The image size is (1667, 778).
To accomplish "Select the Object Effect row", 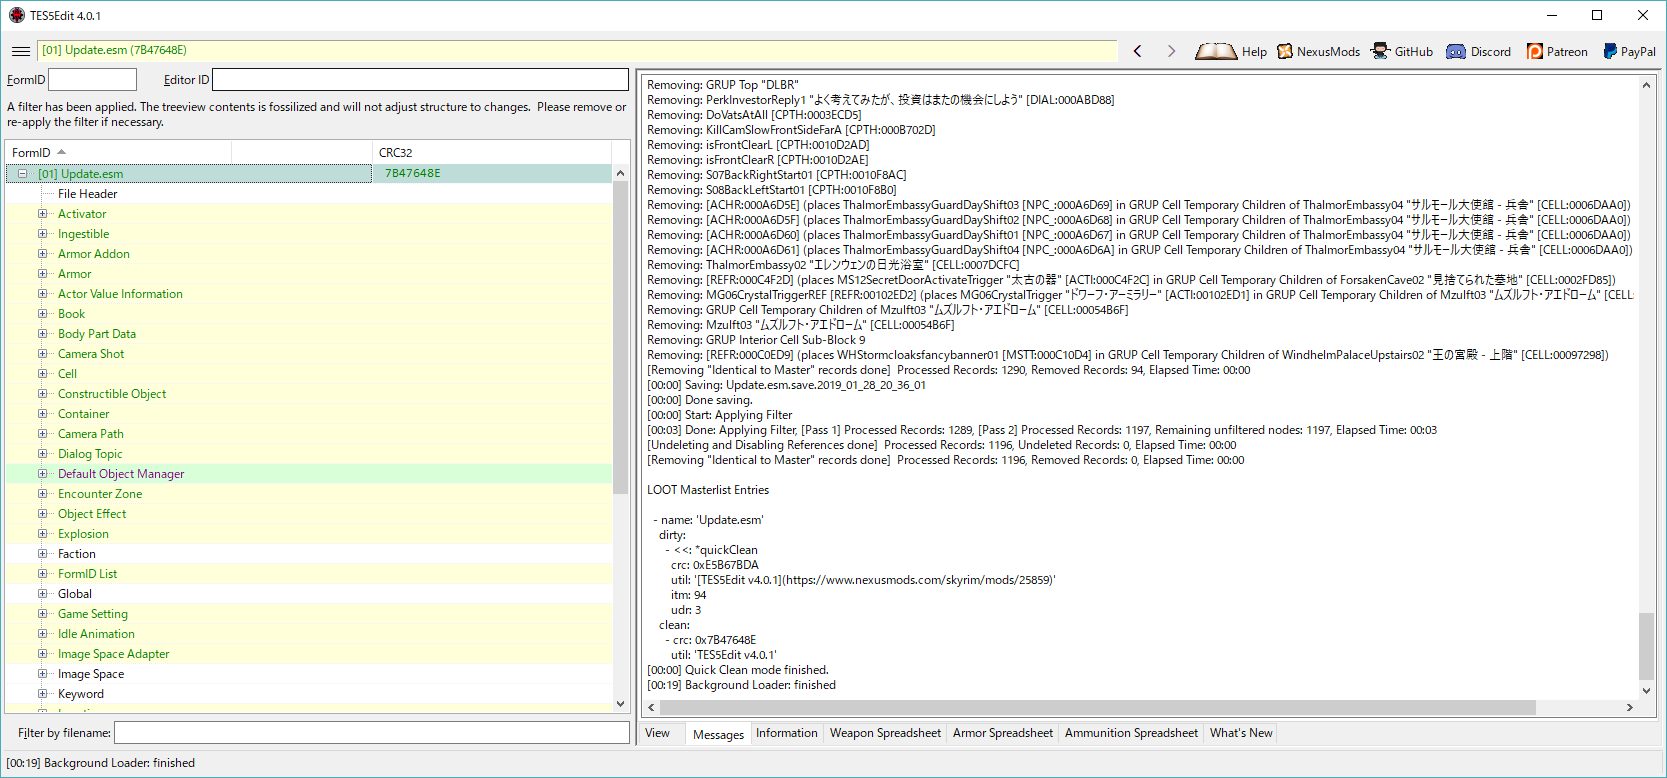I will [x=309, y=514].
